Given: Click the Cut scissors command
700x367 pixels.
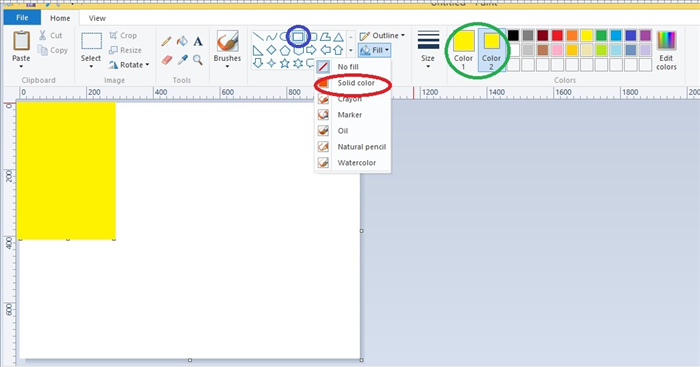Looking at the screenshot, I should tap(50, 35).
